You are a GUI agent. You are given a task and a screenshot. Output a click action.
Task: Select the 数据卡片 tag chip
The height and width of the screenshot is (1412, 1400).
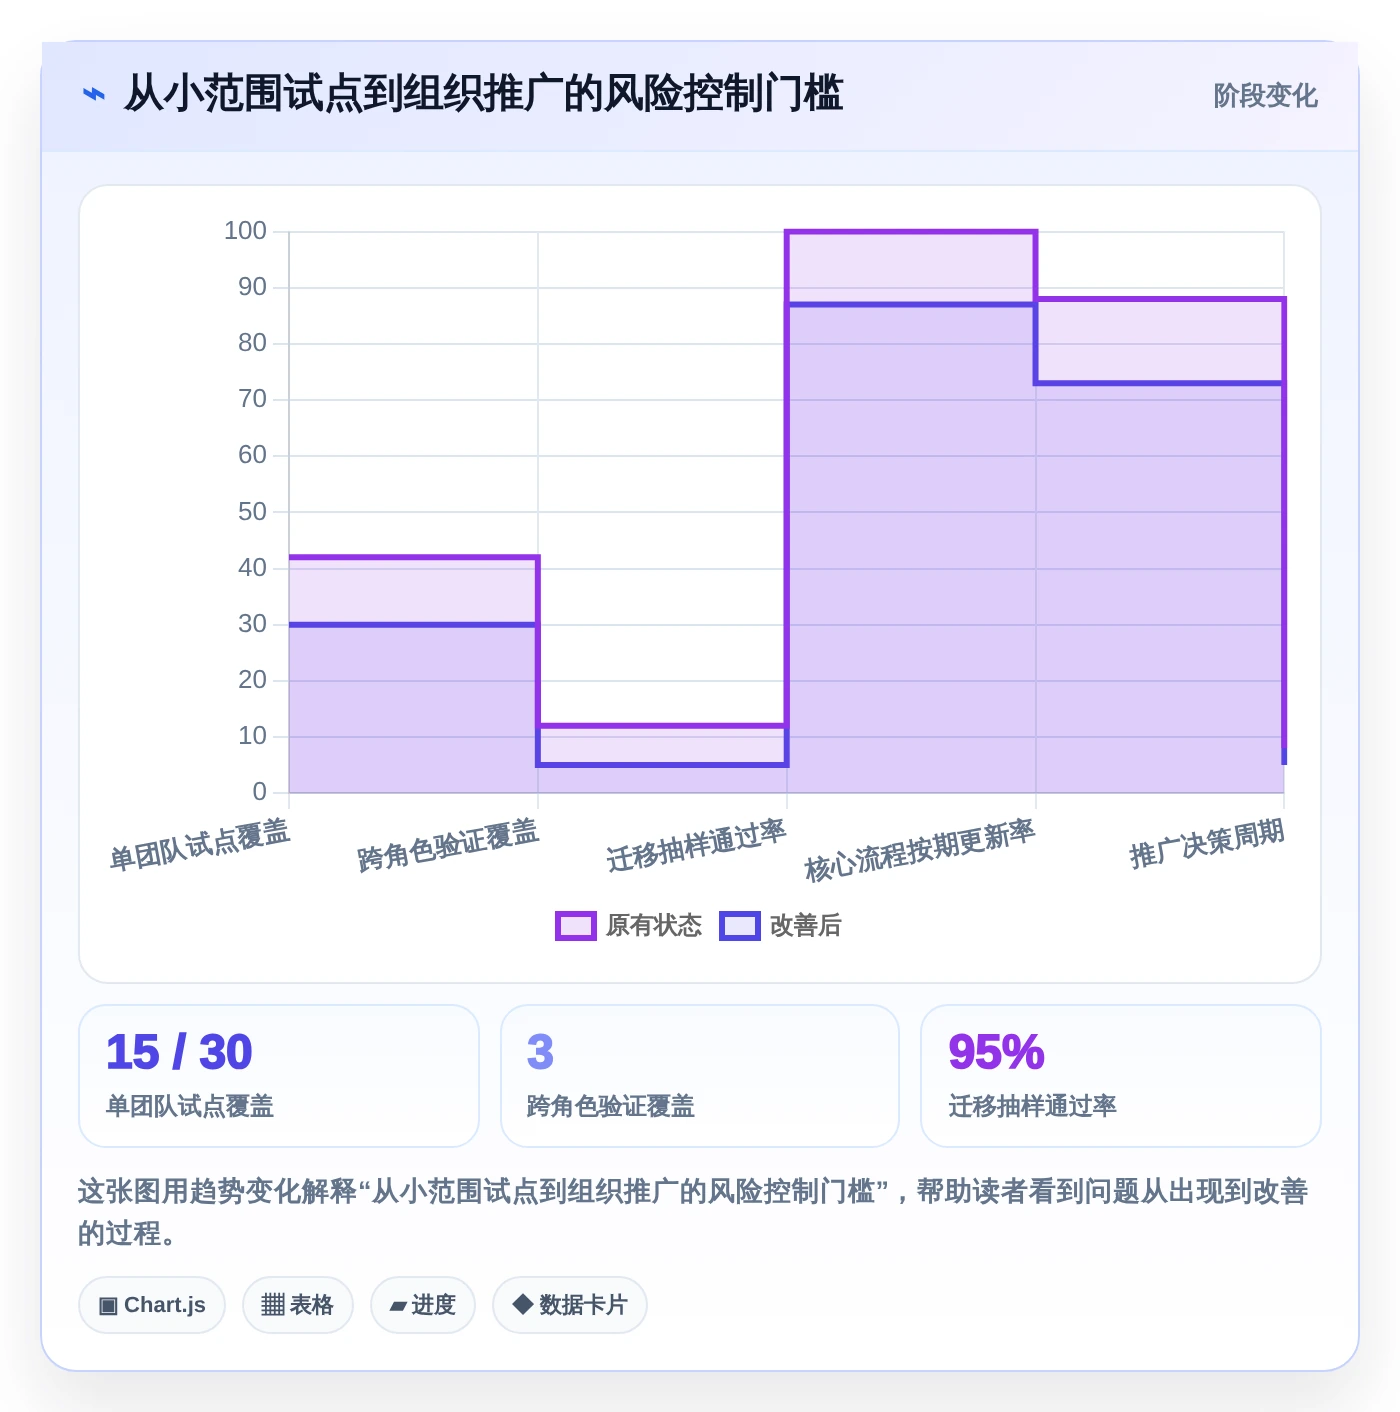tap(570, 1305)
